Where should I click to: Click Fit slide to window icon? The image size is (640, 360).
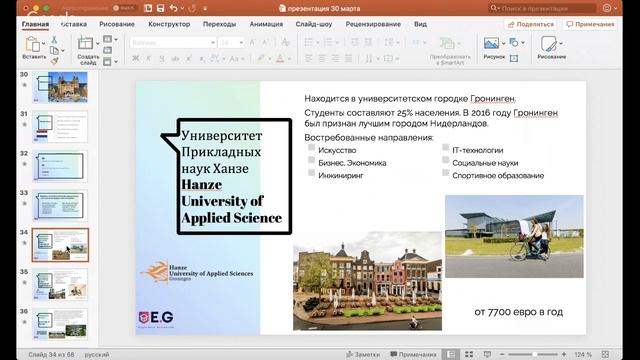605,354
